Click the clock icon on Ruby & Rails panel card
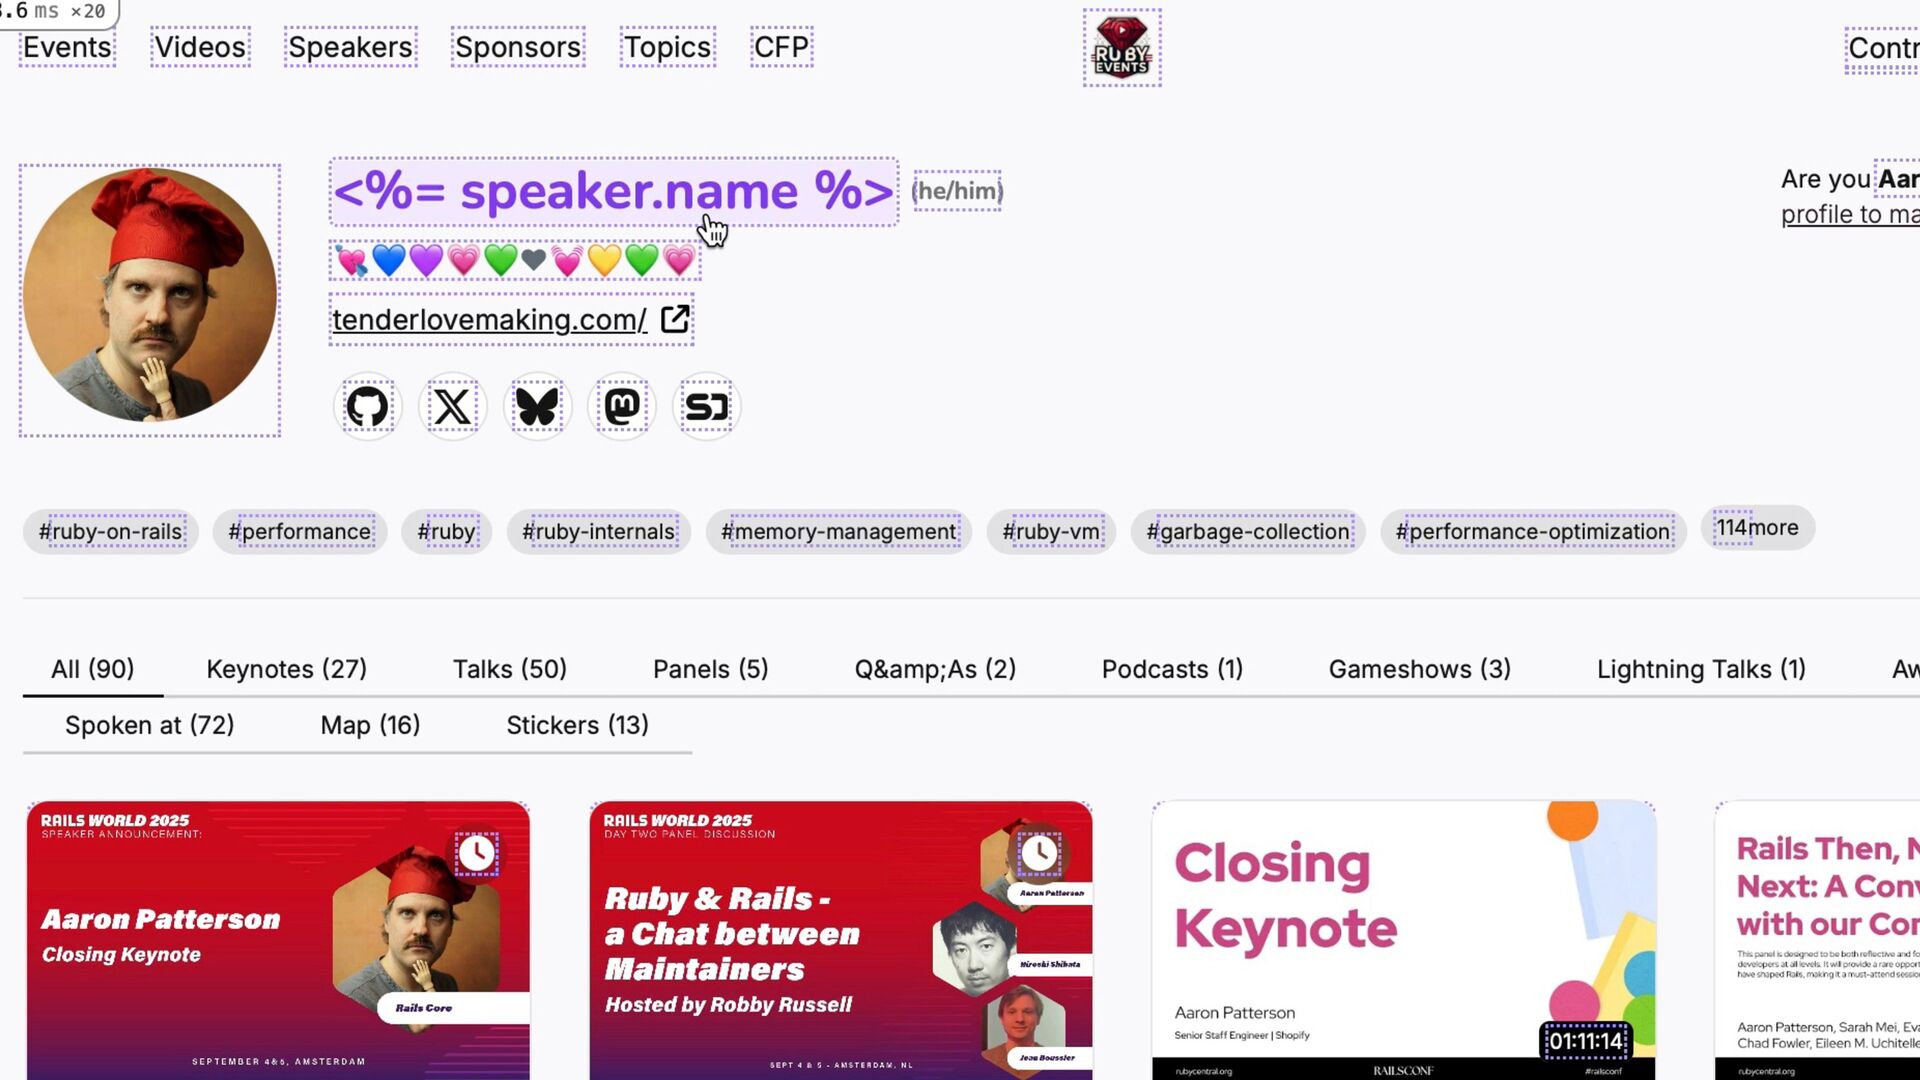 coord(1039,853)
